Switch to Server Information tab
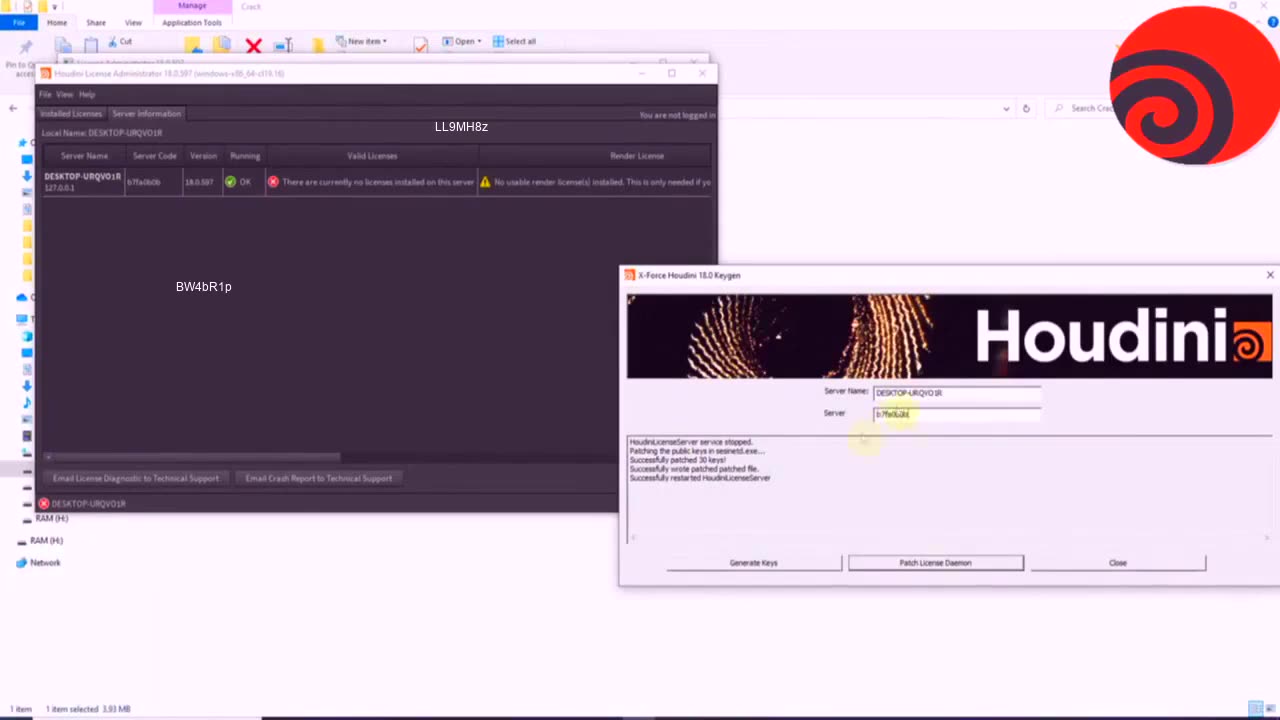The height and width of the screenshot is (720, 1280). [x=146, y=114]
